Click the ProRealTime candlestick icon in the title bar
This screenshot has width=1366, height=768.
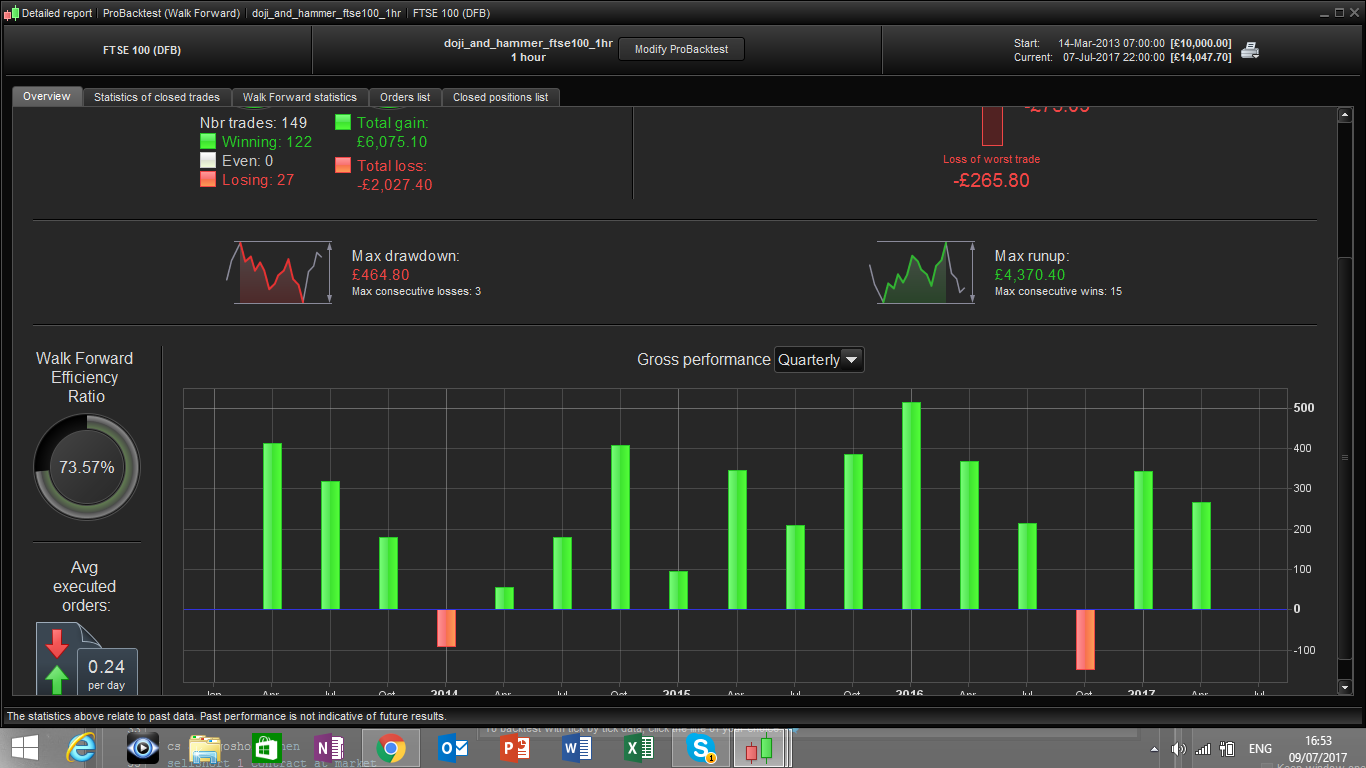[11, 13]
